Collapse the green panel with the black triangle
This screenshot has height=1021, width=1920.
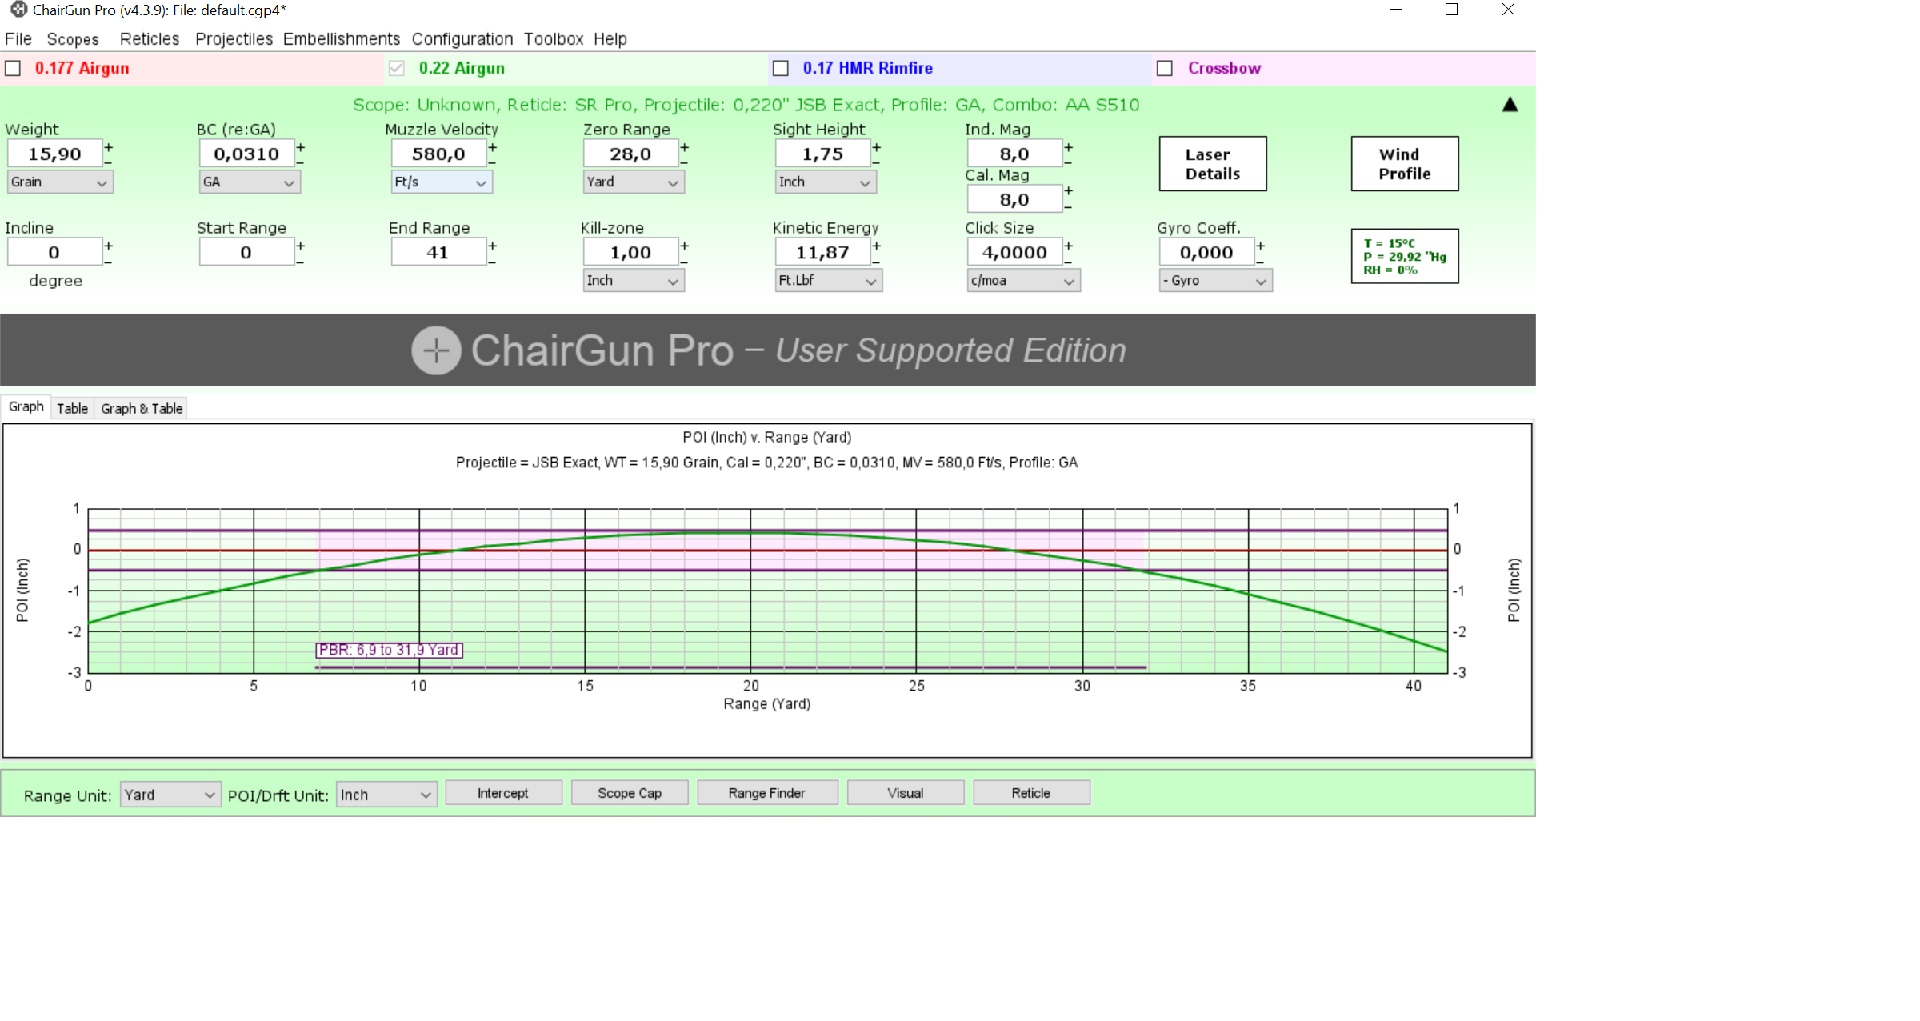tap(1510, 105)
